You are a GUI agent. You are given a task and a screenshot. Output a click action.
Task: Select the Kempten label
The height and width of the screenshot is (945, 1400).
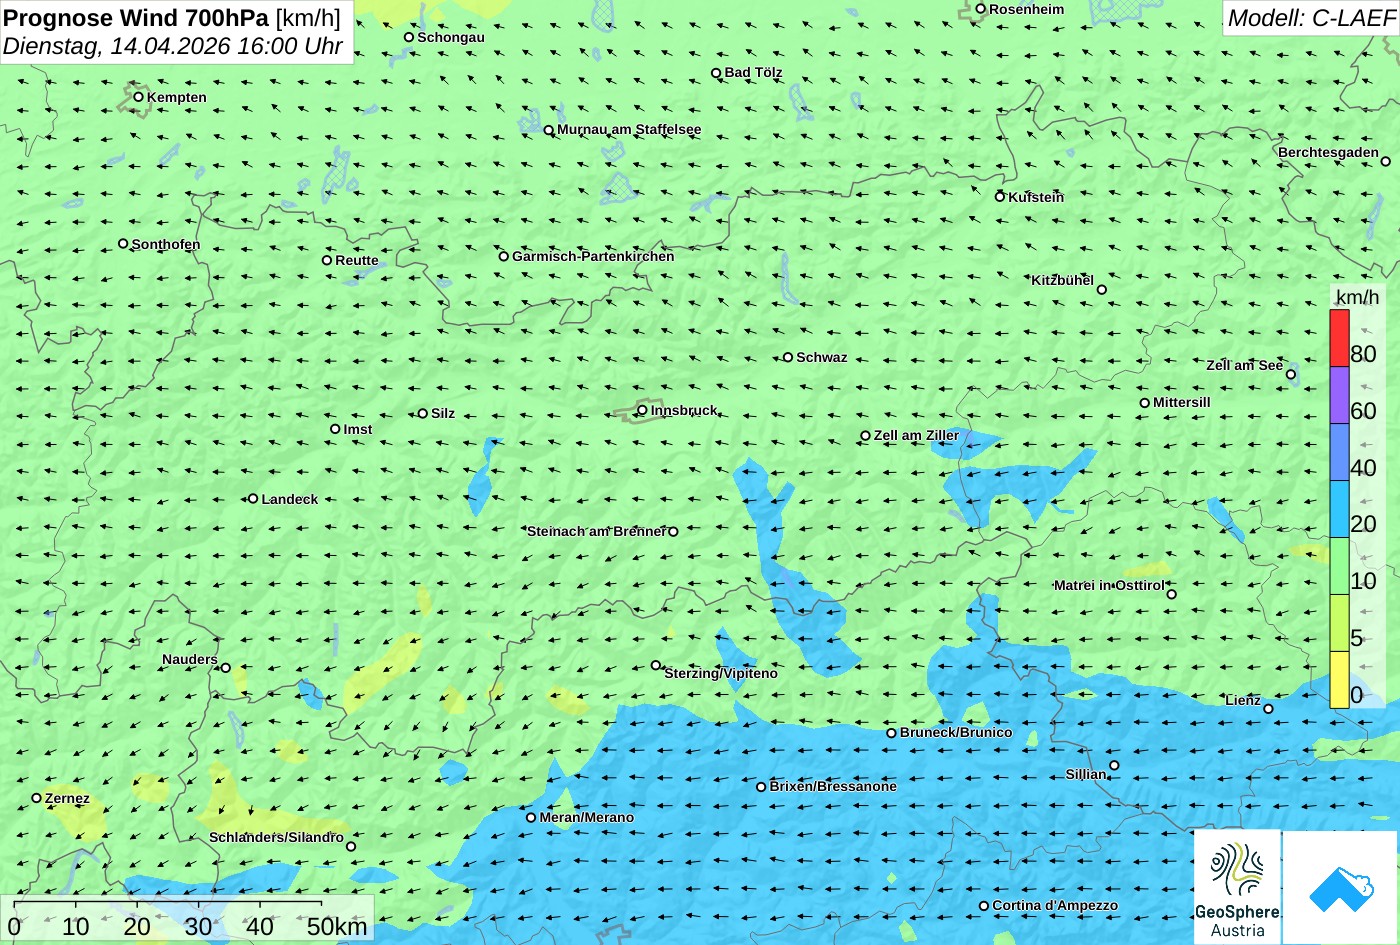tap(177, 97)
